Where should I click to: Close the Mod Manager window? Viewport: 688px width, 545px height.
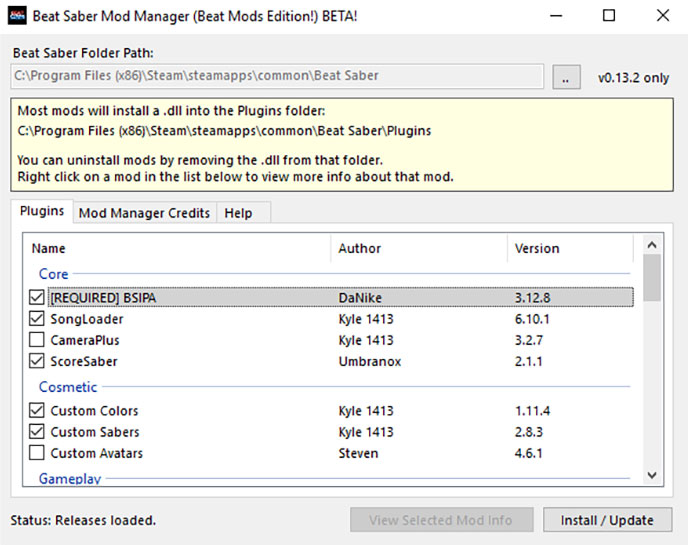pyautogui.click(x=663, y=16)
